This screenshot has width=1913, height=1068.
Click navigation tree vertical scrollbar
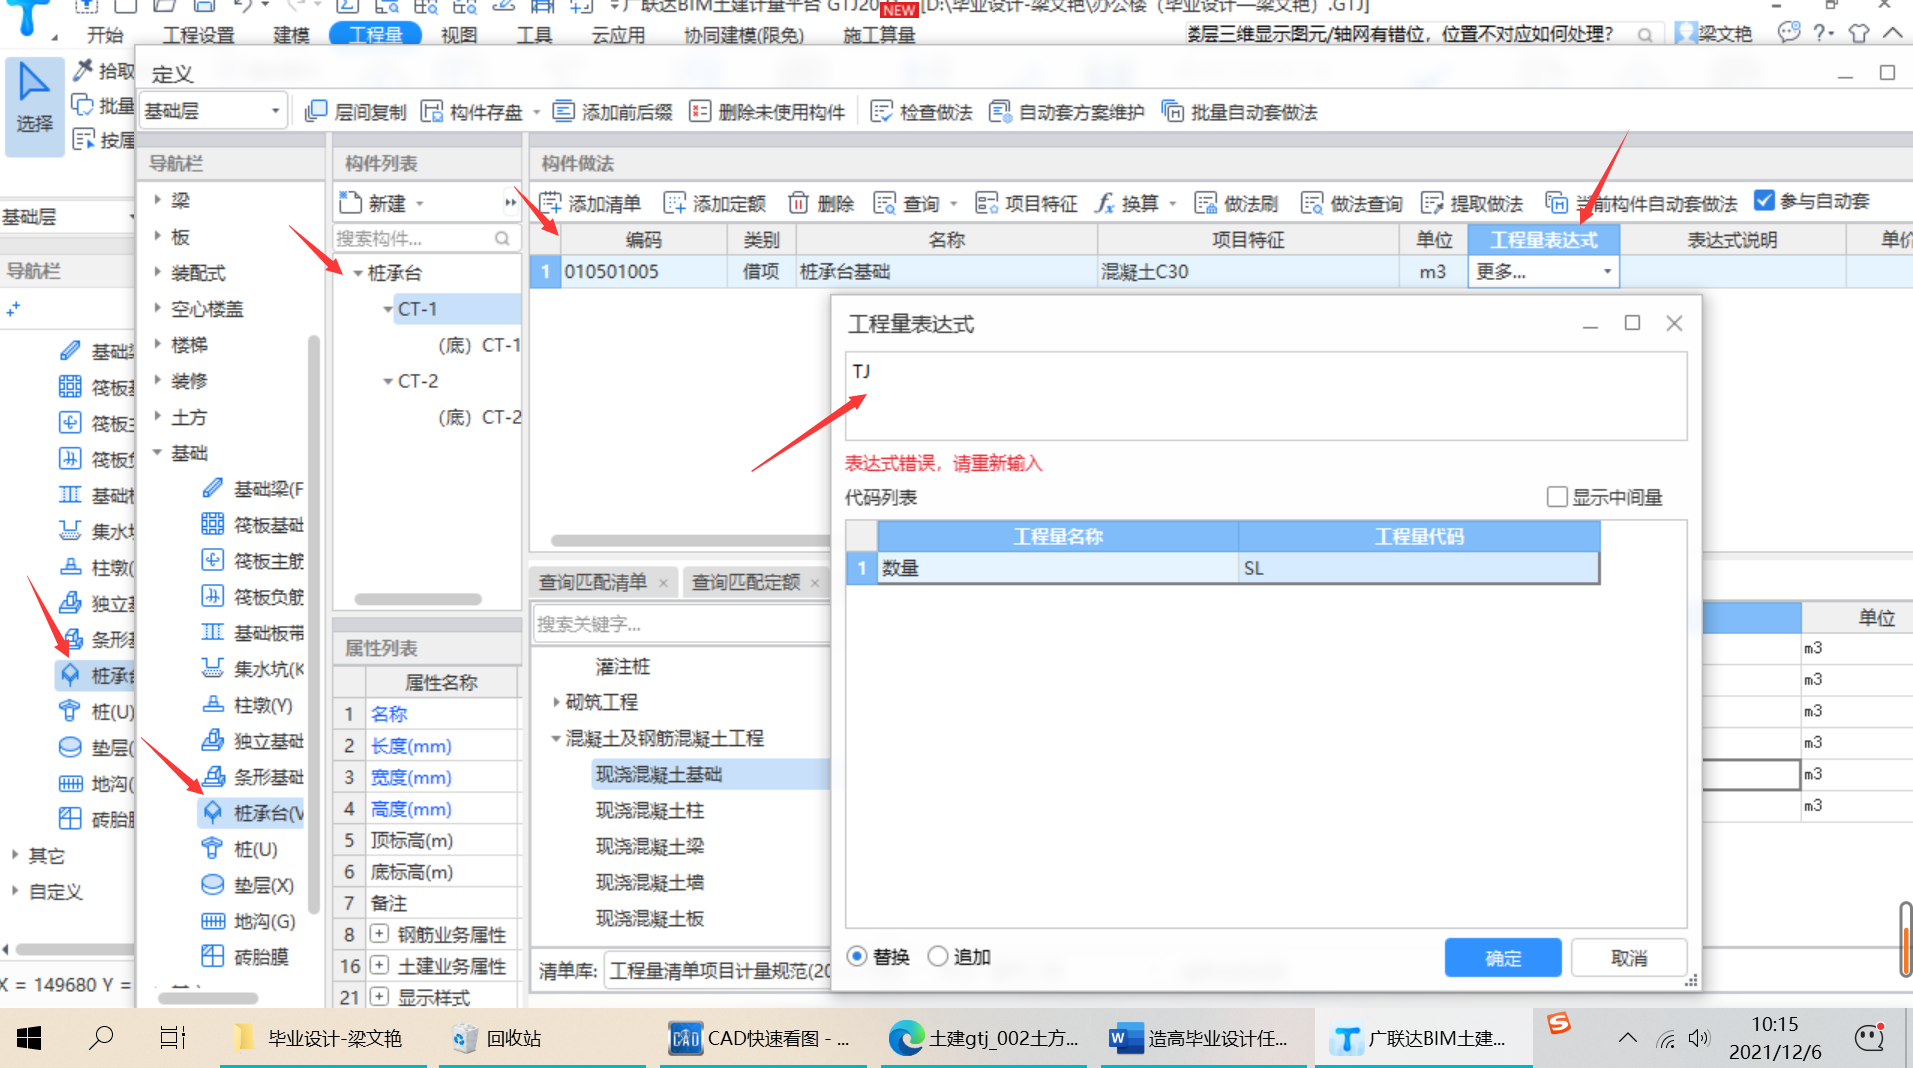coord(314,623)
